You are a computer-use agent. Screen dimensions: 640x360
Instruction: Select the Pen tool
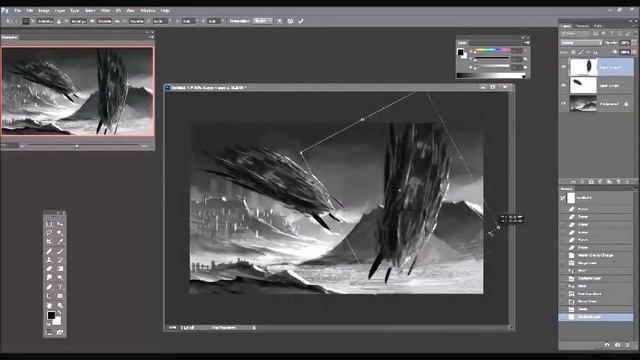(49, 287)
